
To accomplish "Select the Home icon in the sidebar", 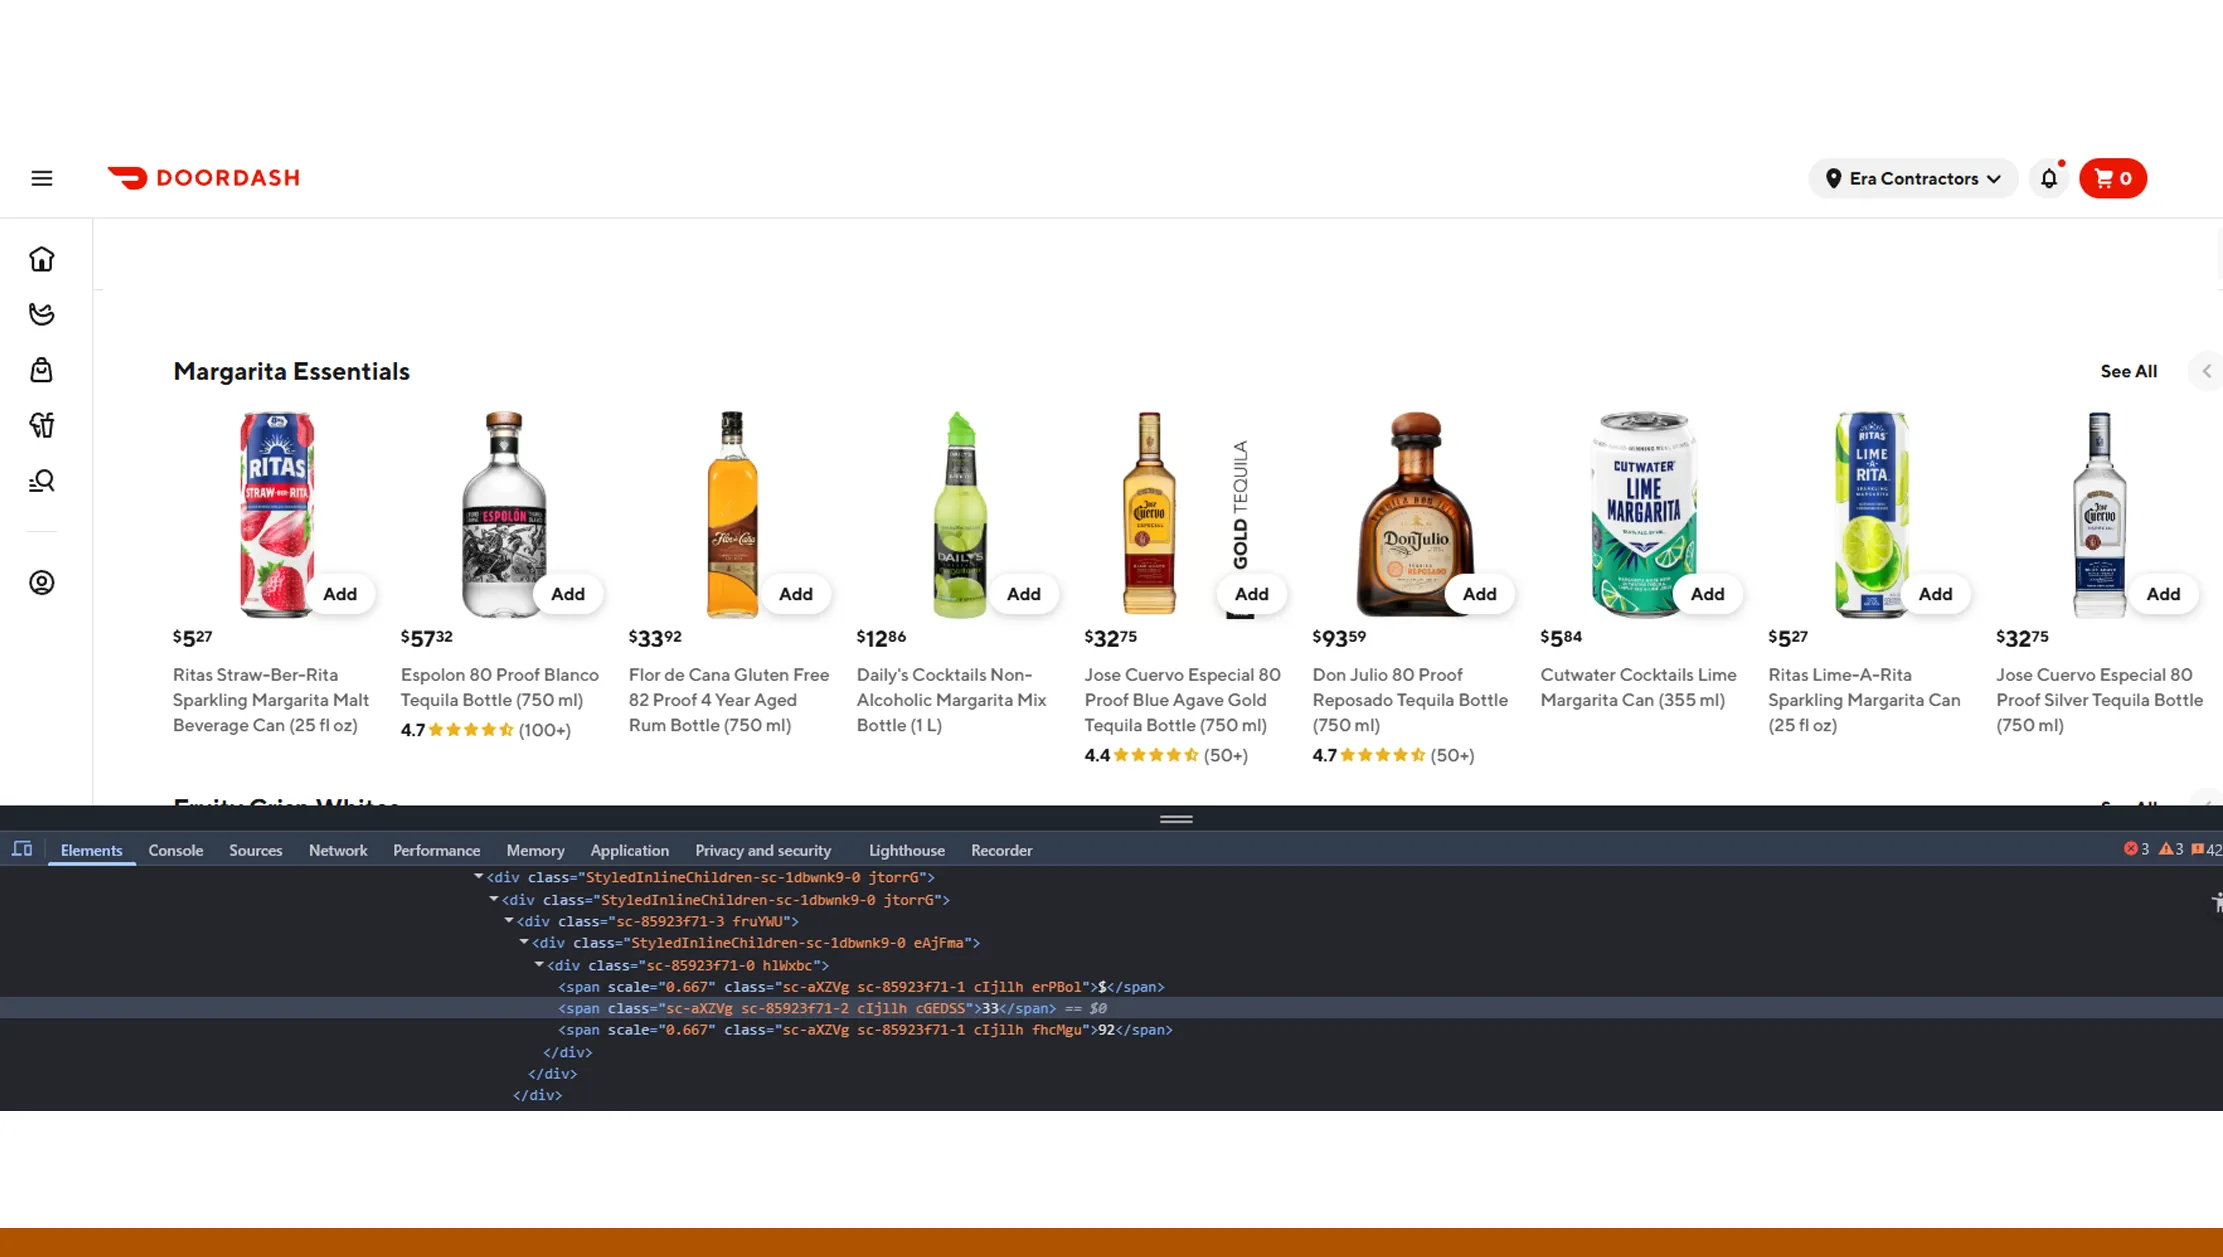I will coord(41,258).
